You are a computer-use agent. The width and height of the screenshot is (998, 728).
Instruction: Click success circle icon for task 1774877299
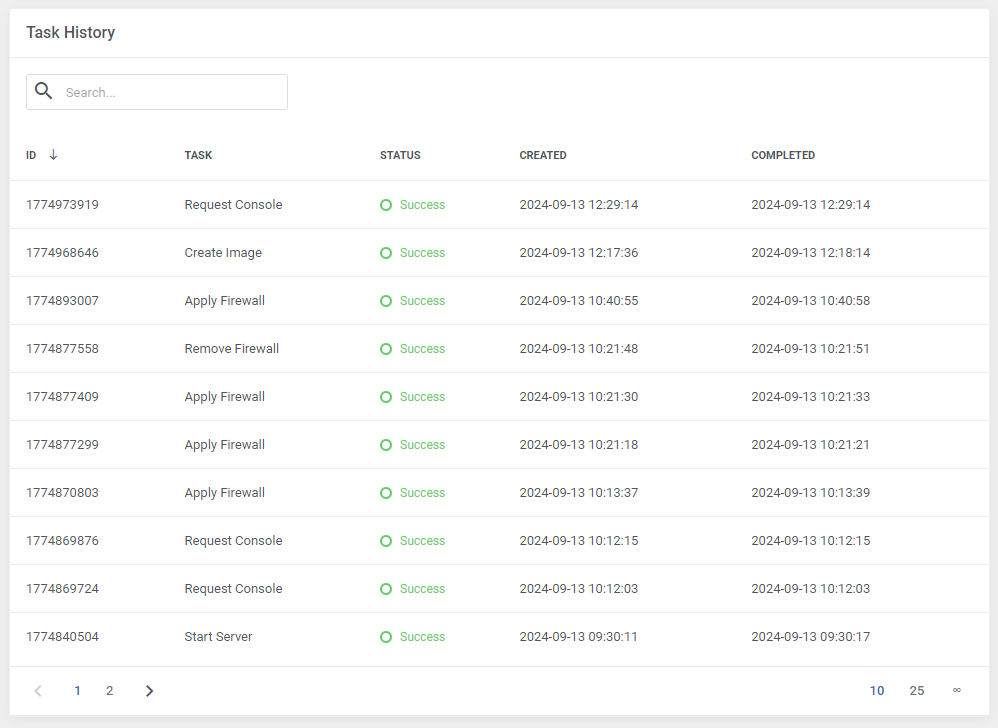coord(386,445)
